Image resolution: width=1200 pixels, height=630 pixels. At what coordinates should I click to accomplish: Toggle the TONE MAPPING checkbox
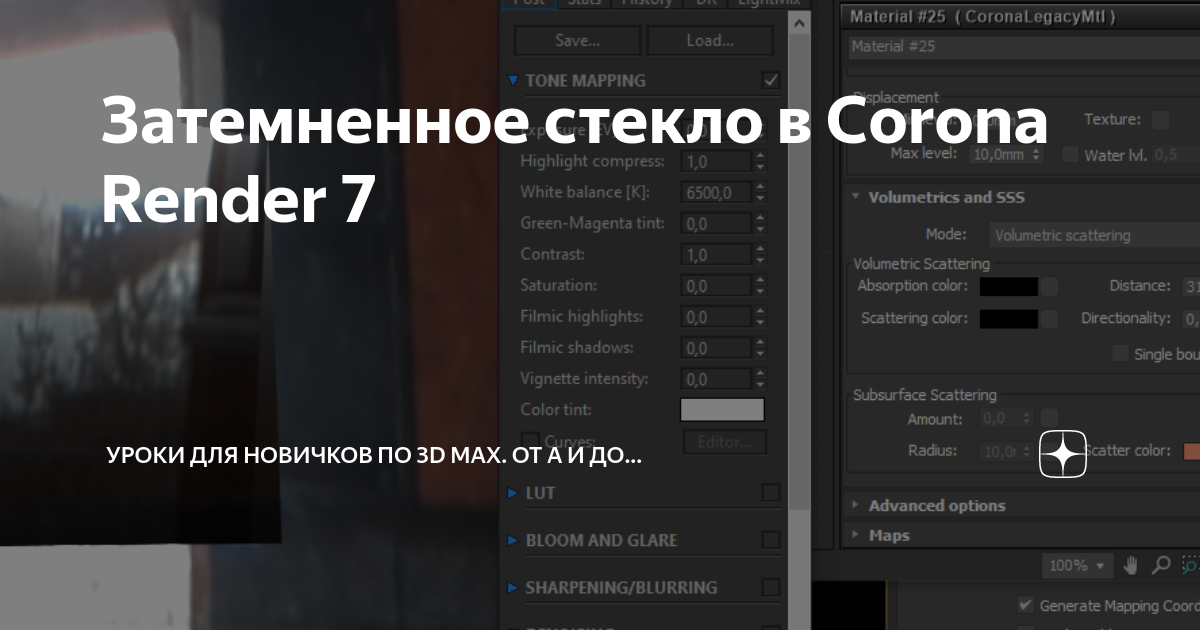click(770, 80)
